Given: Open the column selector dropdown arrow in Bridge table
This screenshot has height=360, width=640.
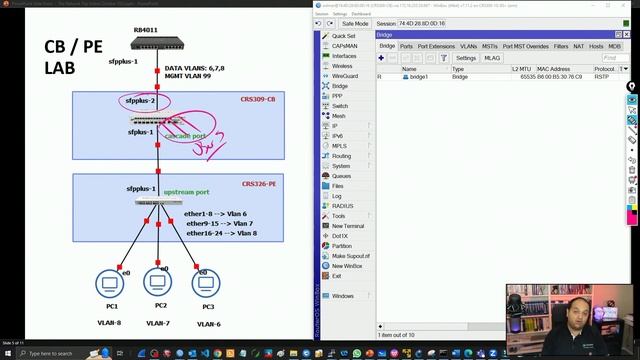Looking at the screenshot, I should pos(626,69).
